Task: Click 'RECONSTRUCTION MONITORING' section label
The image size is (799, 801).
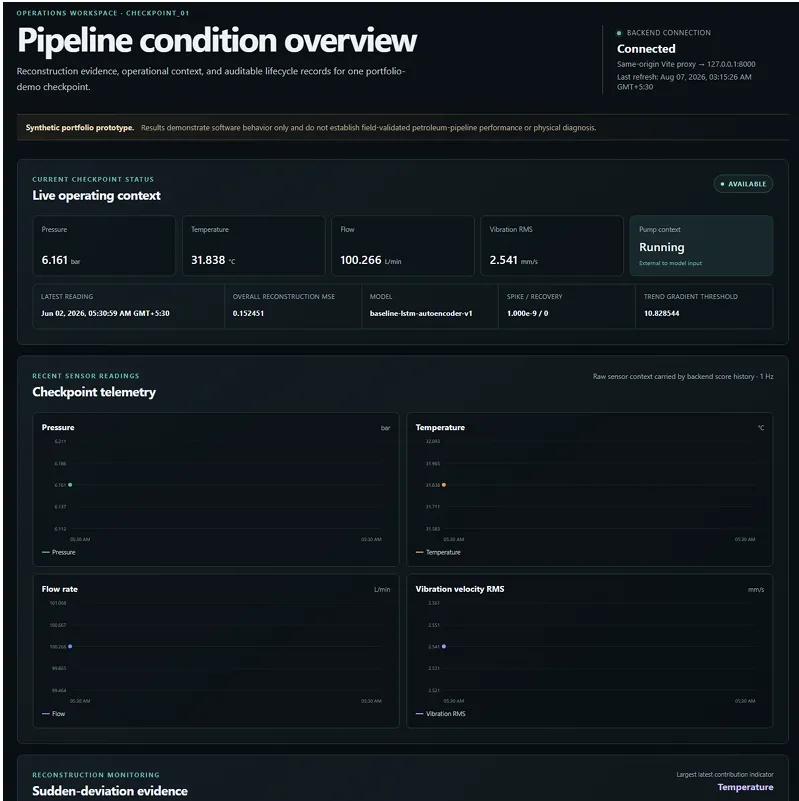Action: tap(96, 775)
